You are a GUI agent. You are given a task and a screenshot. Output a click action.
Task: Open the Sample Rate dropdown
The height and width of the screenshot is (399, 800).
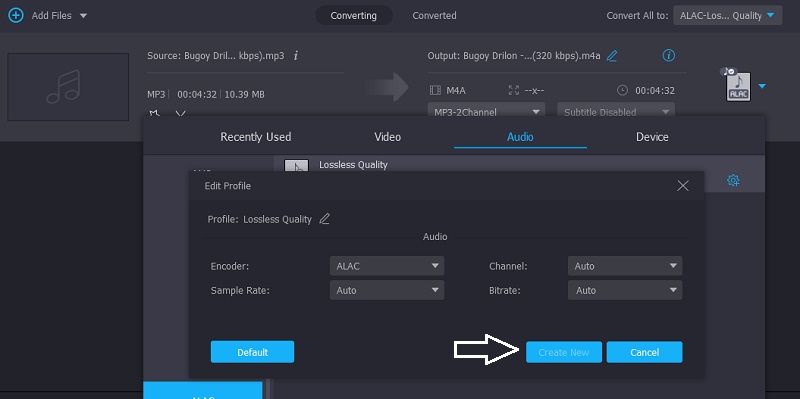tap(387, 290)
